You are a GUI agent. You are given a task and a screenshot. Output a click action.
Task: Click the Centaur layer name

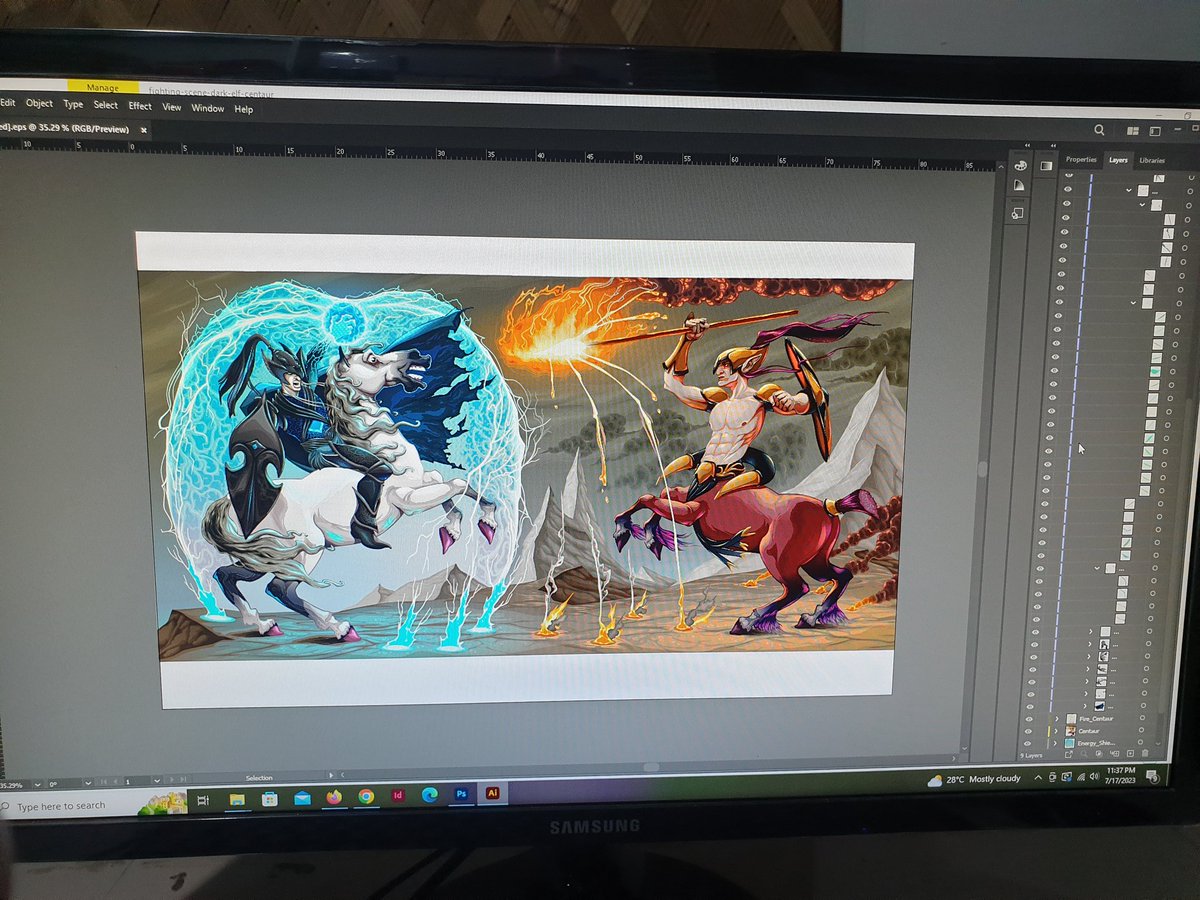(1089, 731)
